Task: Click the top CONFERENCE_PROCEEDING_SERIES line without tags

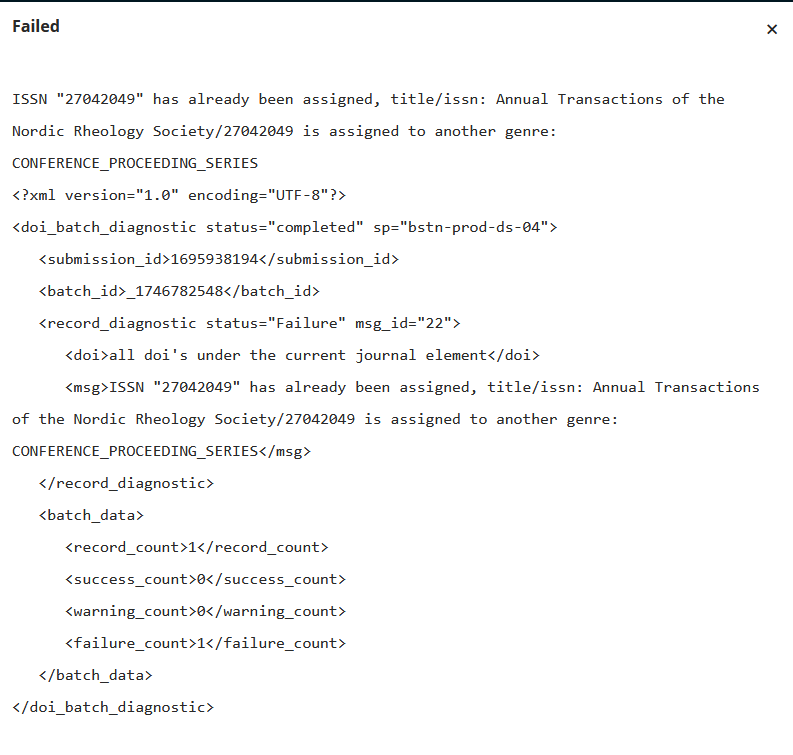Action: 135,163
